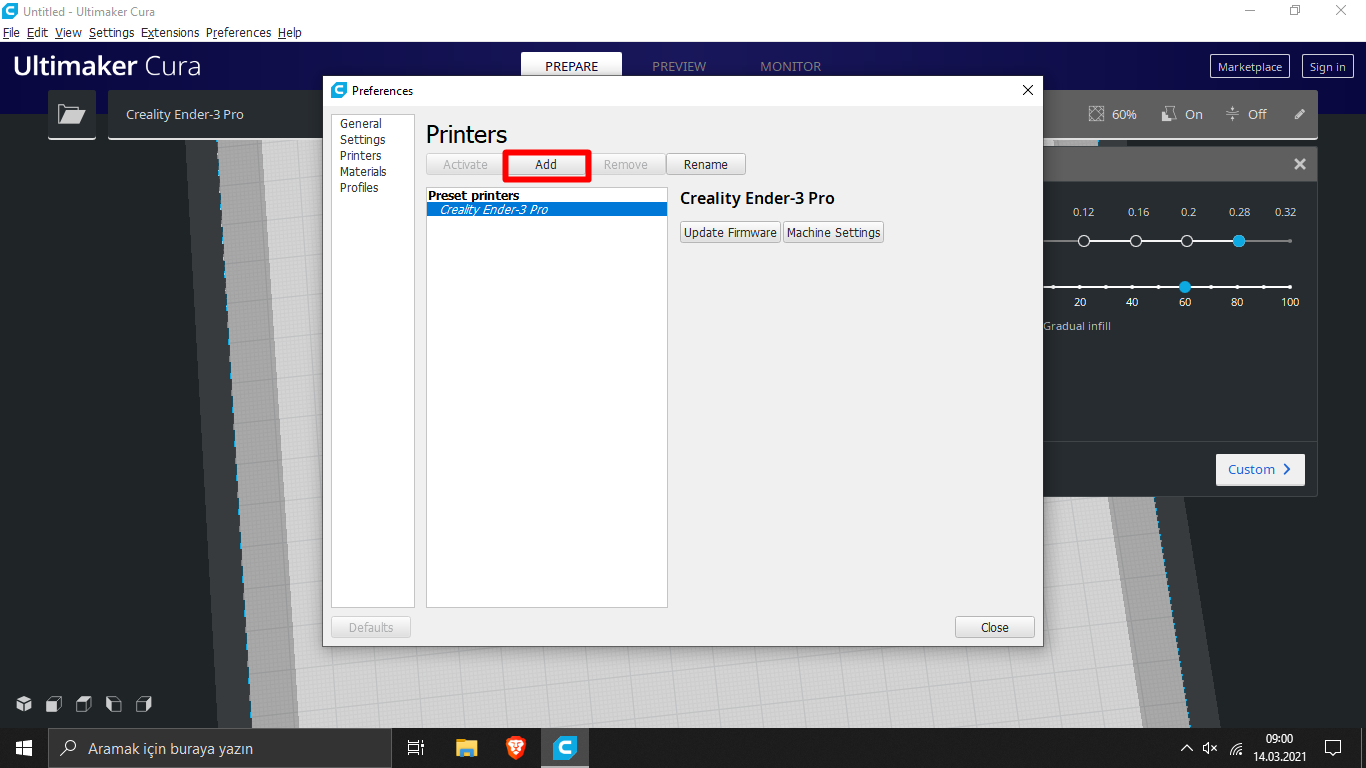Select General in Preferences sidebar
This screenshot has width=1366, height=768.
point(361,124)
